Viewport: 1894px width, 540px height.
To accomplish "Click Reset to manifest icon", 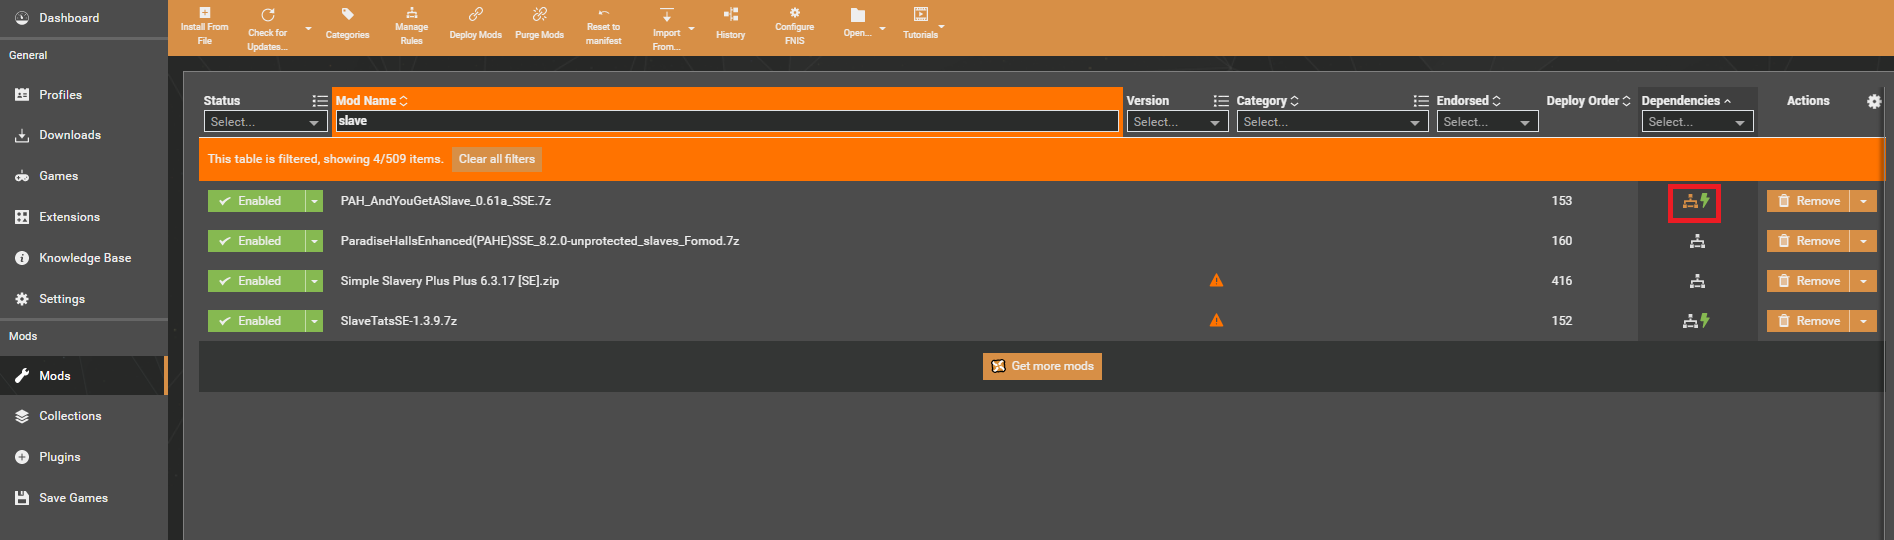I will [603, 27].
